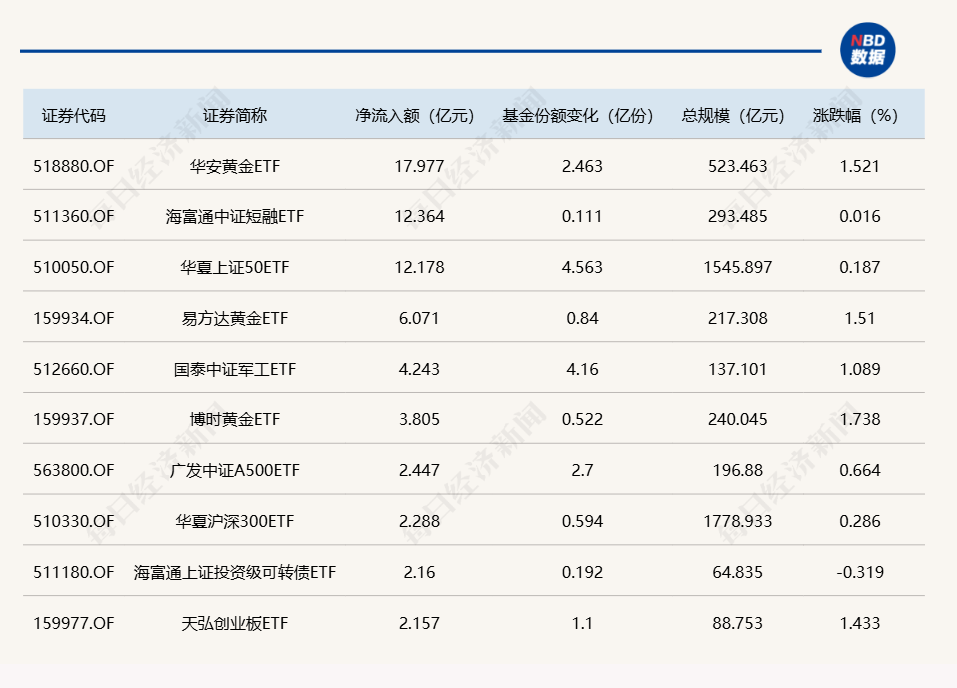The width and height of the screenshot is (957, 688).
Task: Click 海富通上证投资级可转债ETF name
Action: (235, 572)
